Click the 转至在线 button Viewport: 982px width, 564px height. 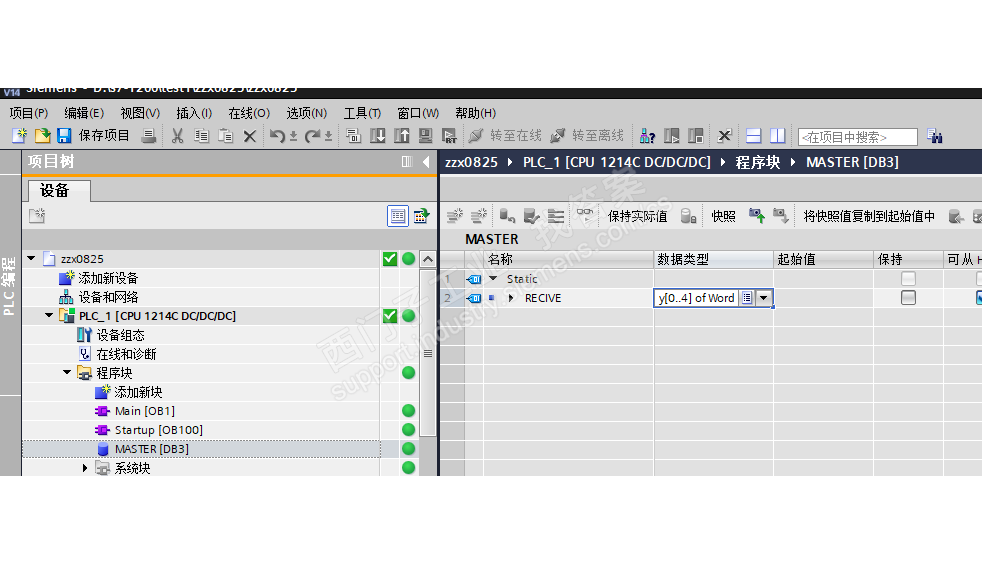click(x=505, y=136)
